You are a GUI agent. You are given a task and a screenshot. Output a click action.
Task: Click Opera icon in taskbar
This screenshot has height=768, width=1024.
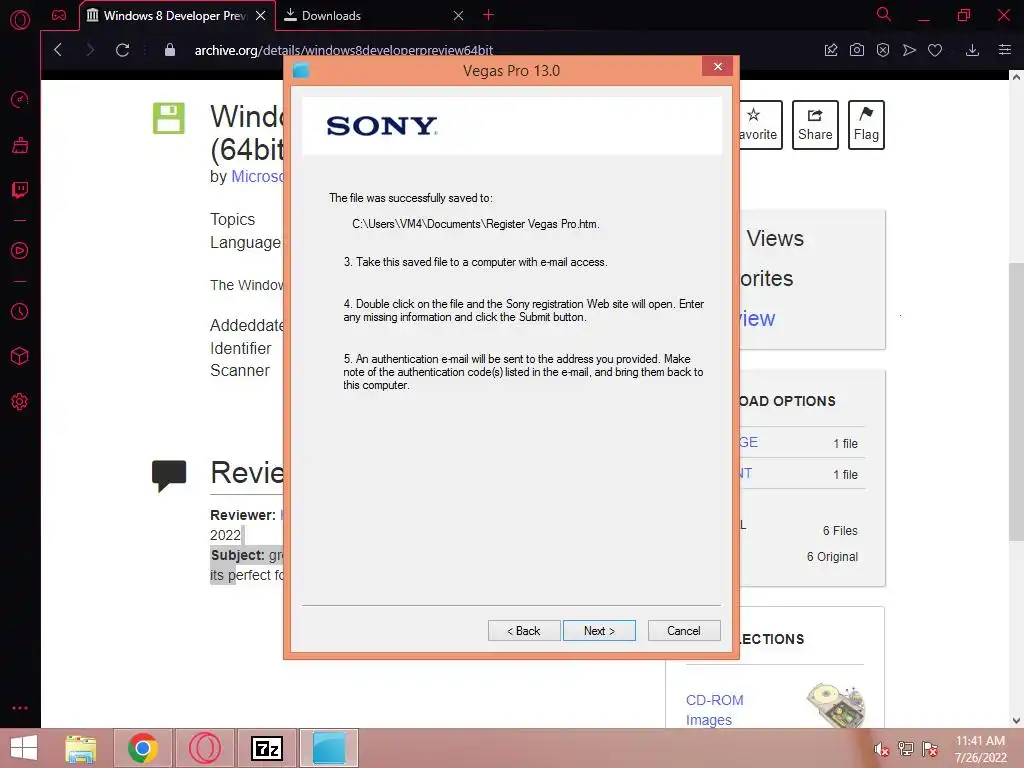point(205,748)
